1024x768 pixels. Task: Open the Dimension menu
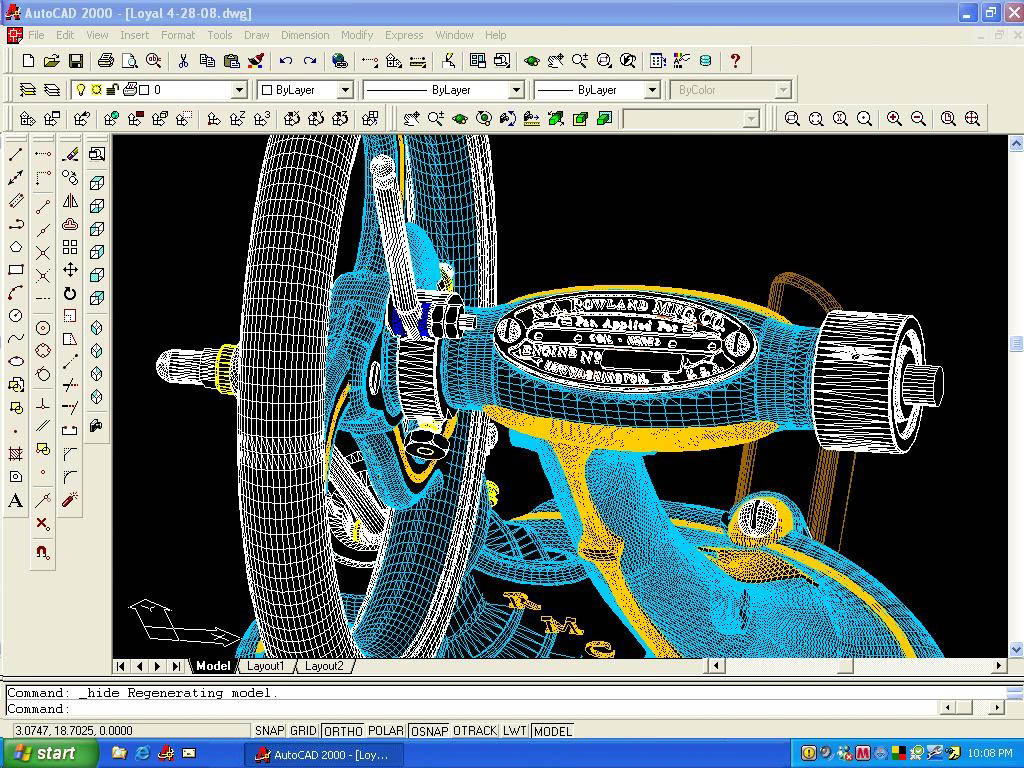pos(305,35)
